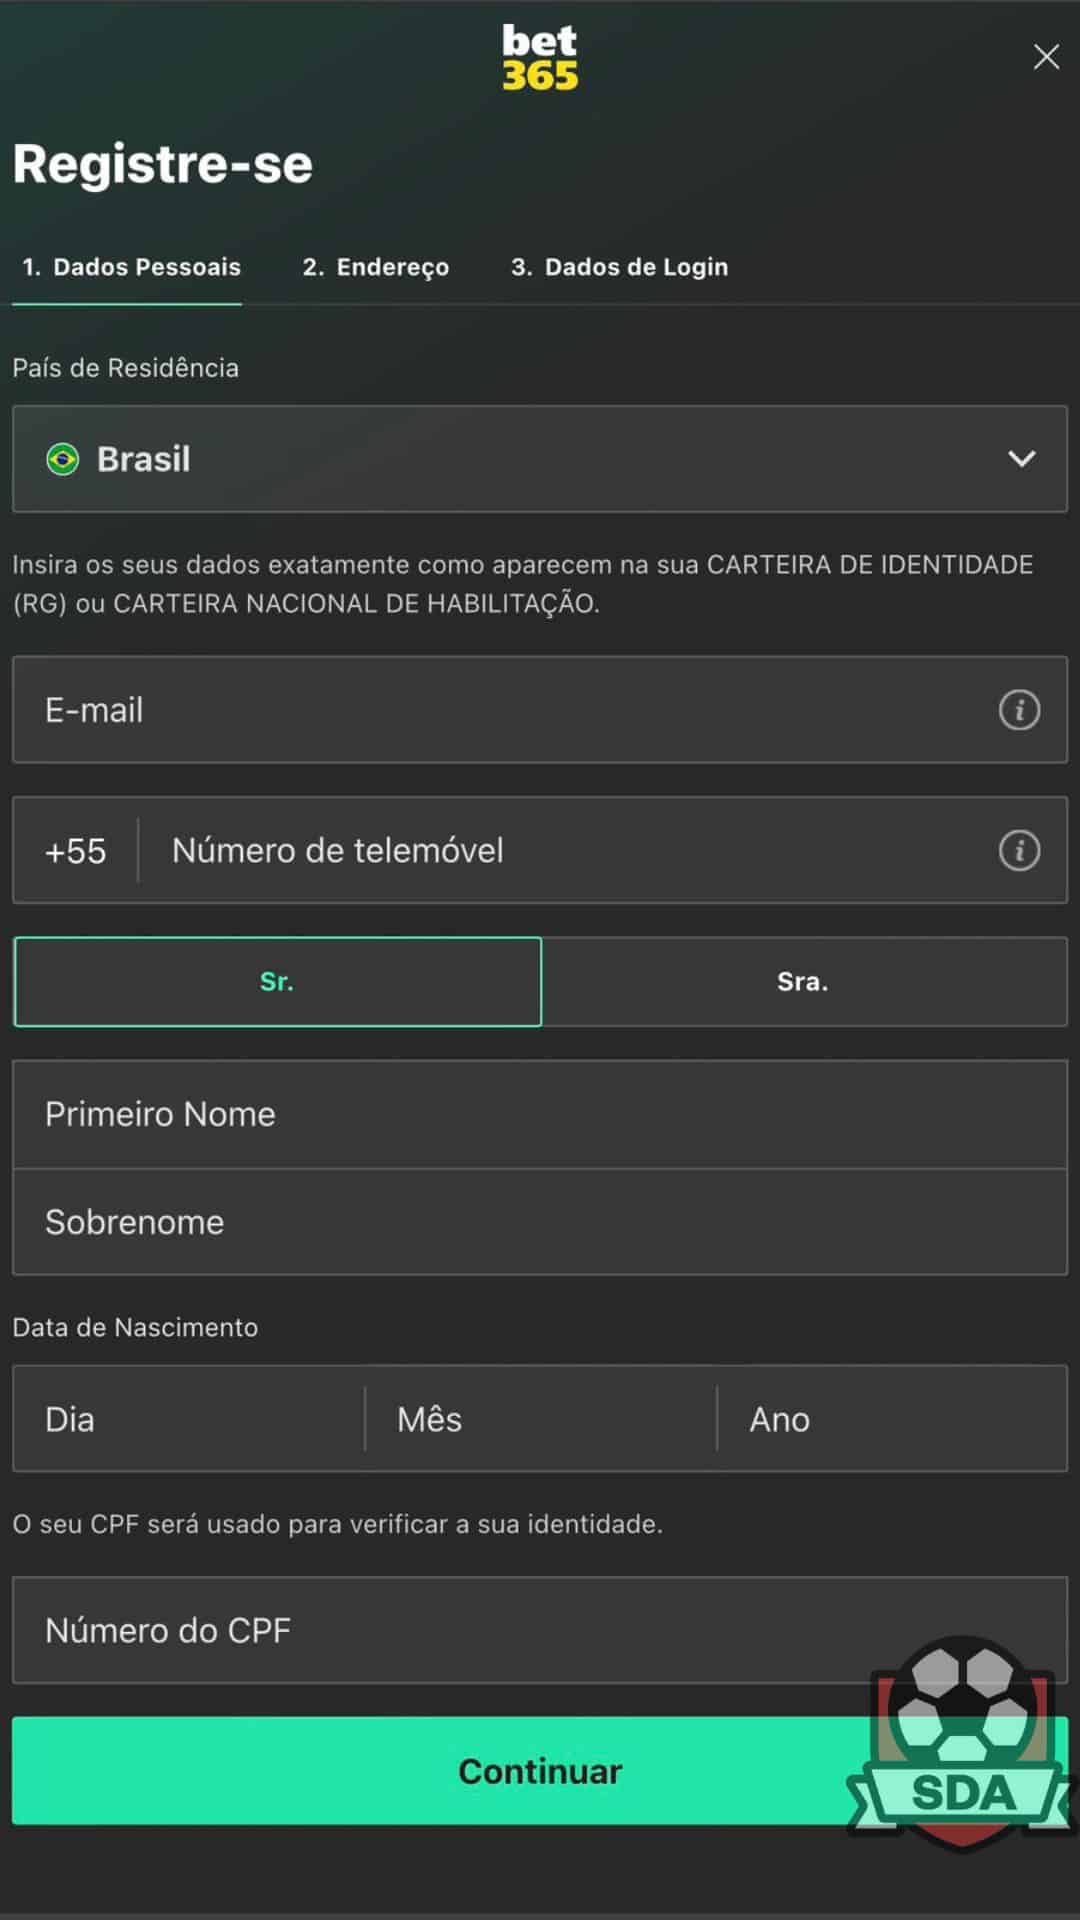1080x1920 pixels.
Task: Open the Ano birth year selector
Action: click(x=892, y=1419)
